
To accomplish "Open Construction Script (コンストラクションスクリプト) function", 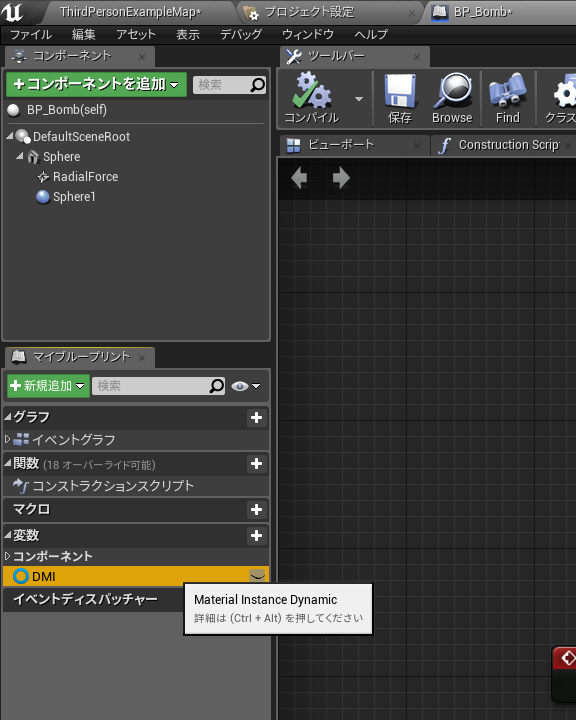I will click(x=136, y=486).
